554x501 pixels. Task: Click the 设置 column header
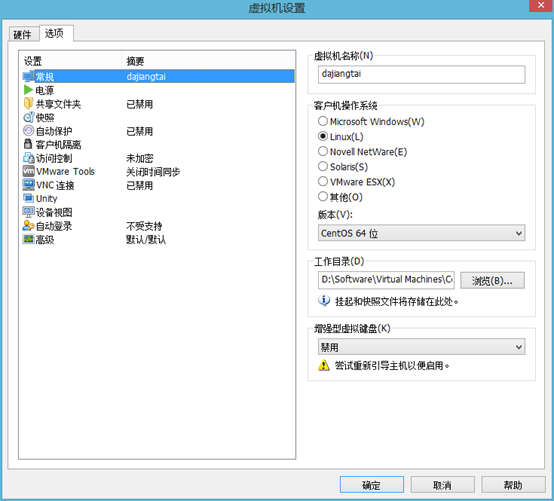point(70,61)
